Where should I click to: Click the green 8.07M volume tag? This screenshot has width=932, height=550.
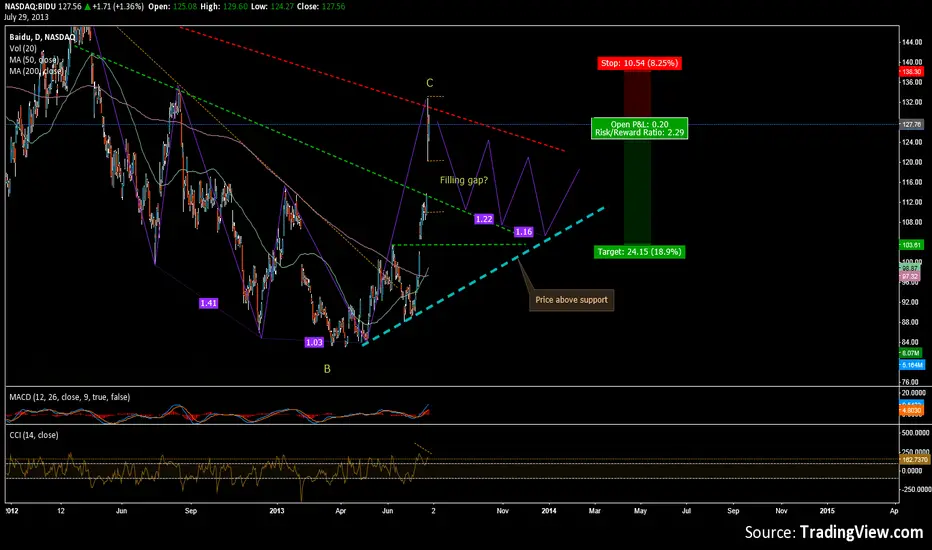coord(912,353)
